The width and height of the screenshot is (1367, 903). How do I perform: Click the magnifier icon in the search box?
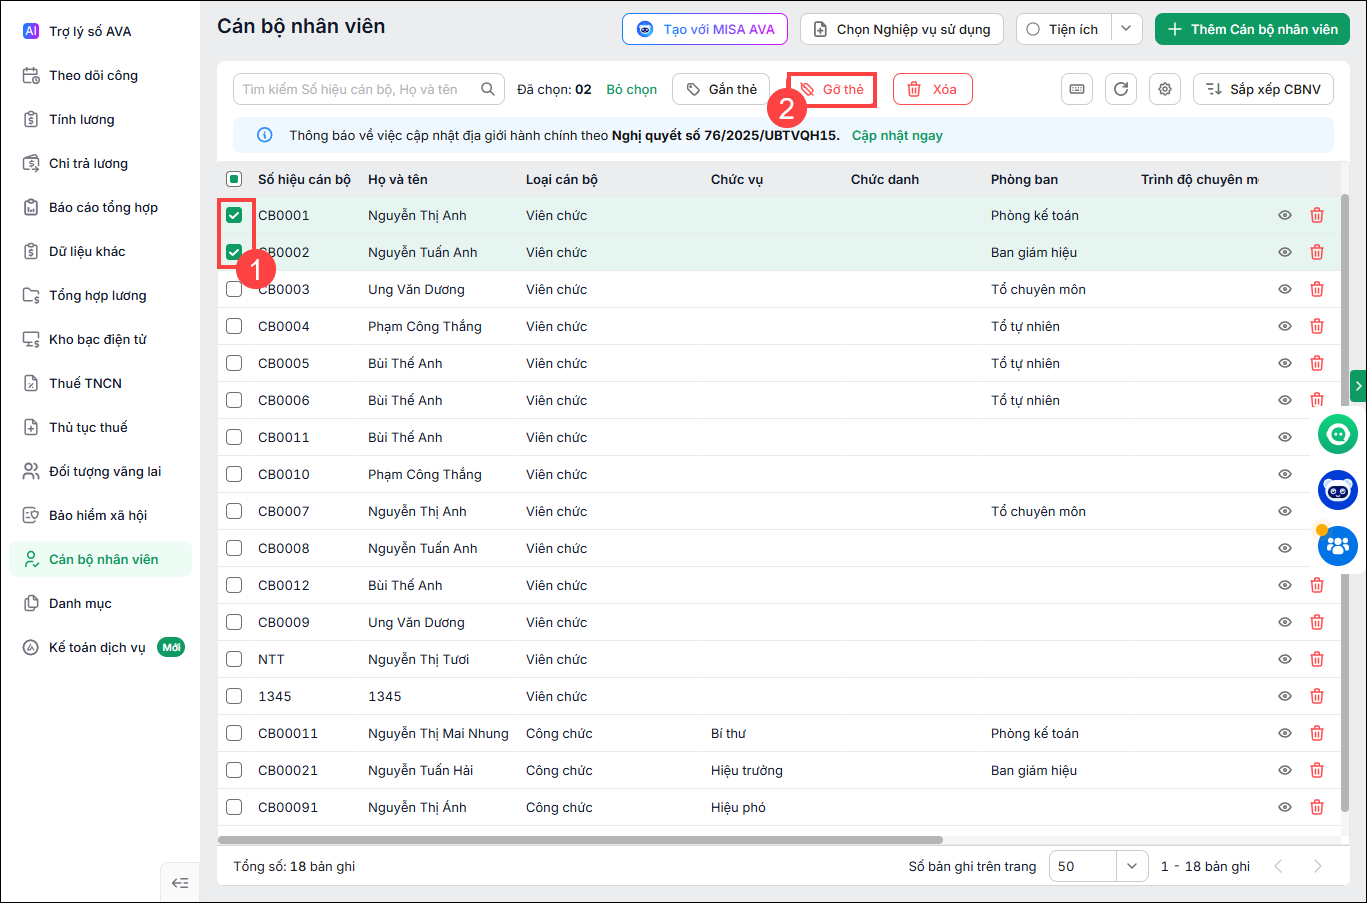pos(488,89)
